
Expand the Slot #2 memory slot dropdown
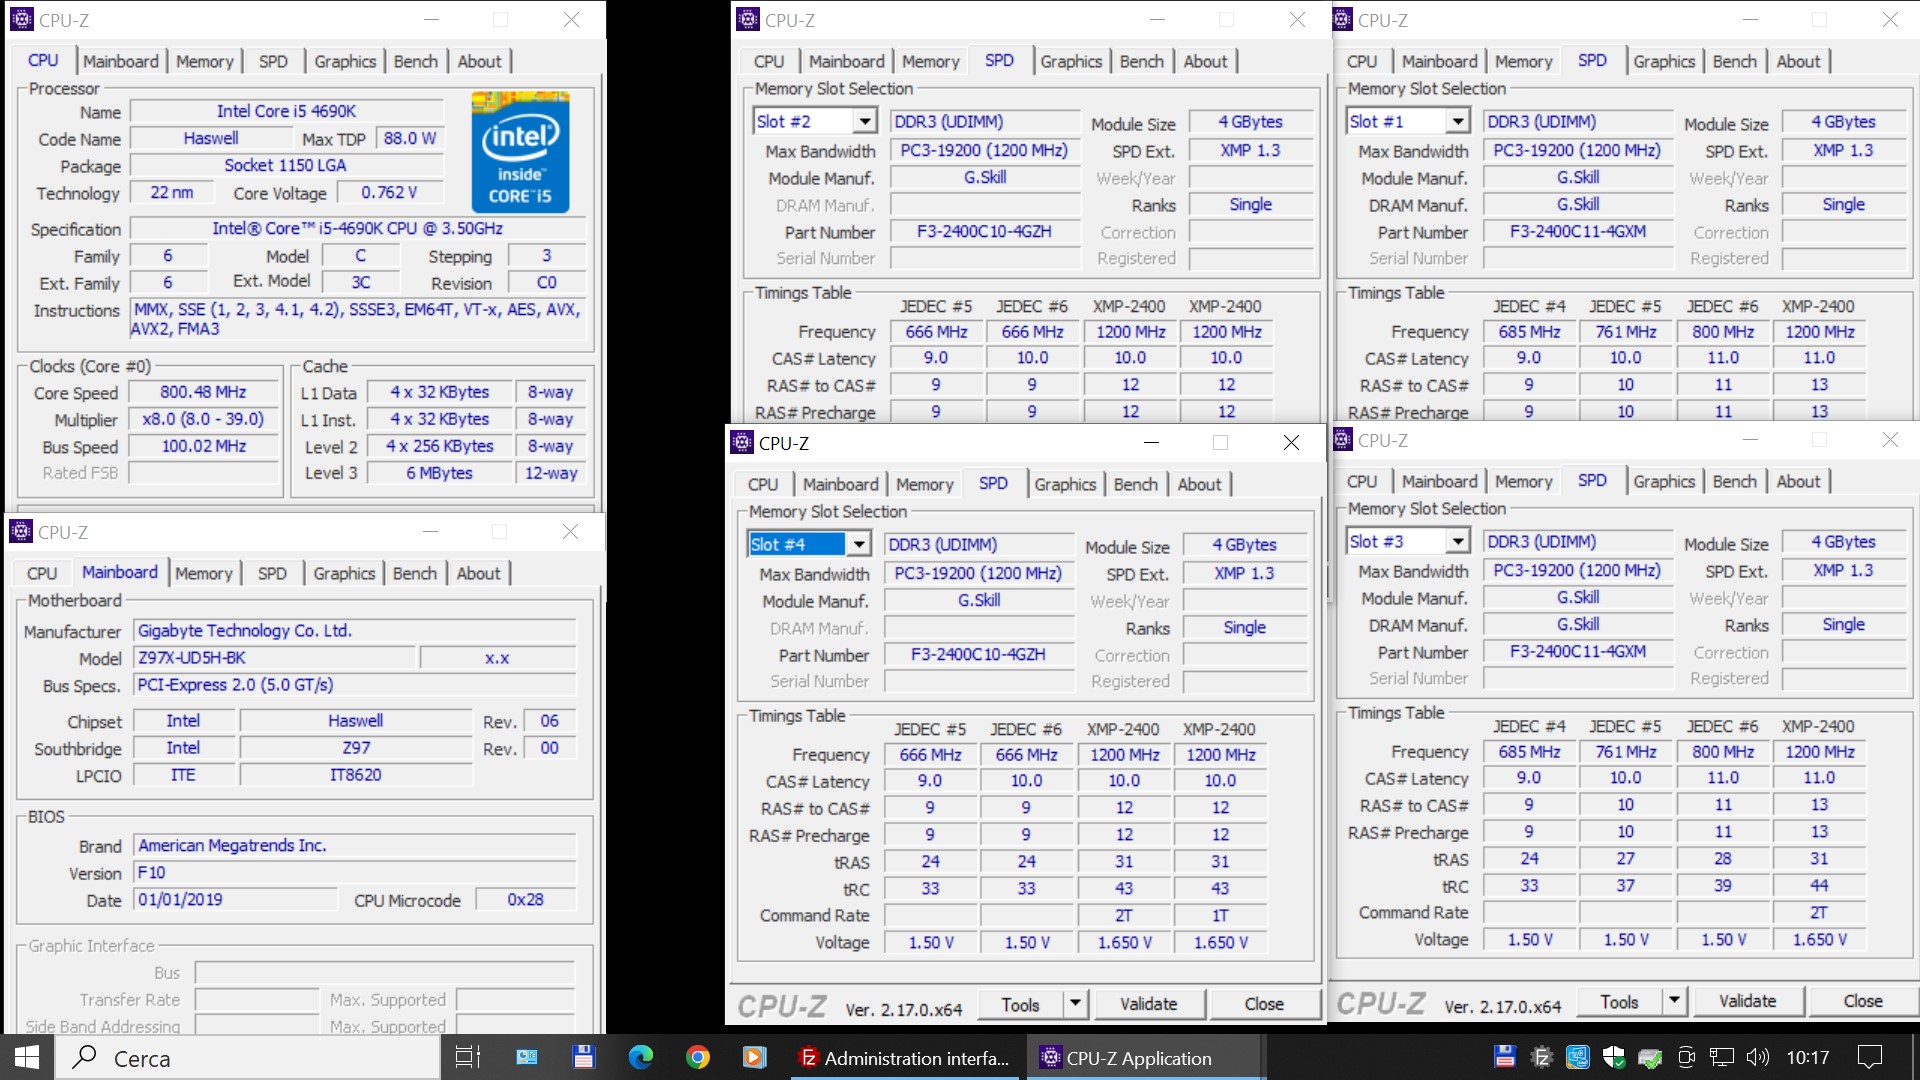[x=865, y=122]
